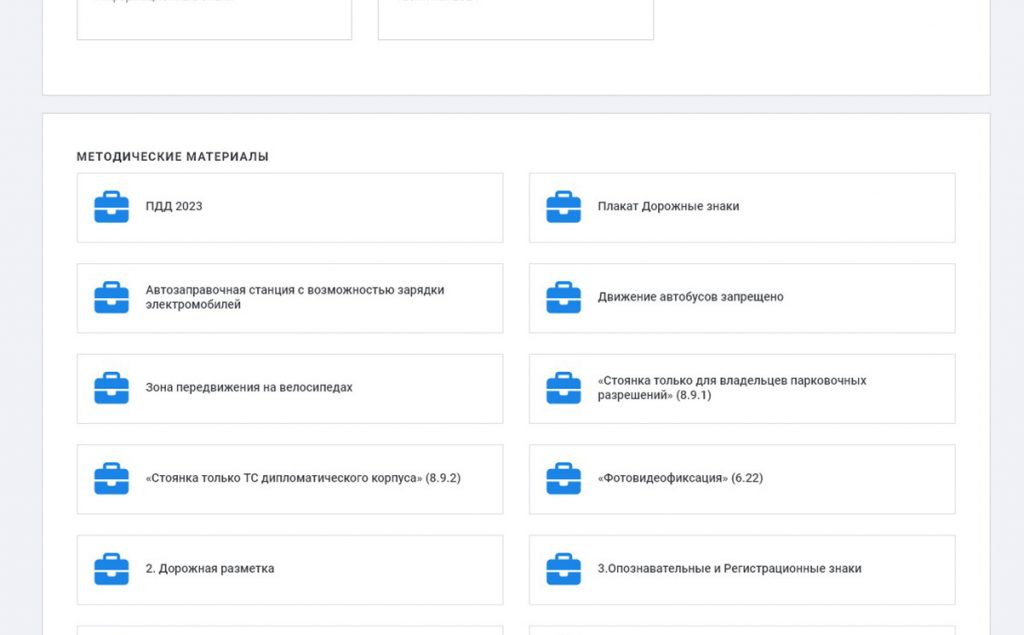This screenshot has height=635, width=1024.
Task: Select «Стоянка только ТС дипломатического корпуса» title
Action: (x=302, y=479)
